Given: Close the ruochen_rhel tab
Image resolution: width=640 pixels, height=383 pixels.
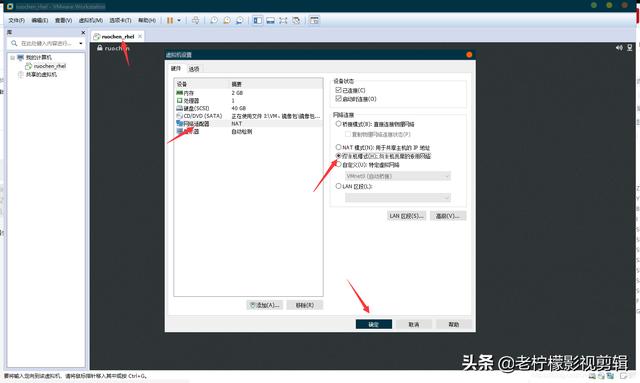Looking at the screenshot, I should pos(140,36).
